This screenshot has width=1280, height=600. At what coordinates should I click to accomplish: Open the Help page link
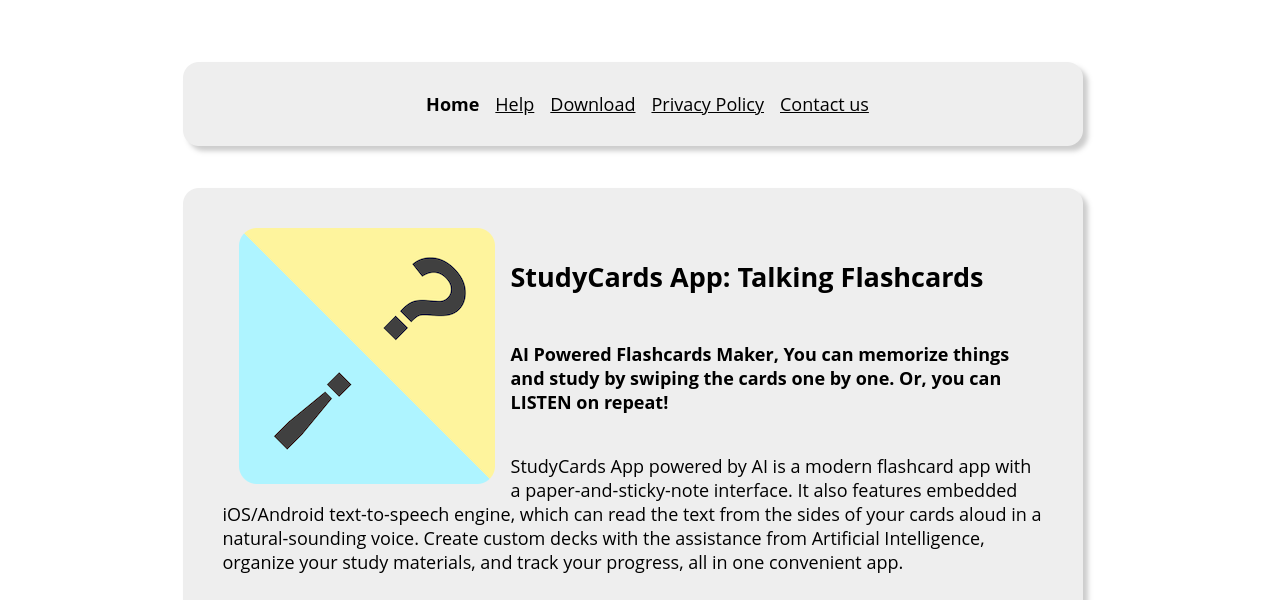coord(514,104)
